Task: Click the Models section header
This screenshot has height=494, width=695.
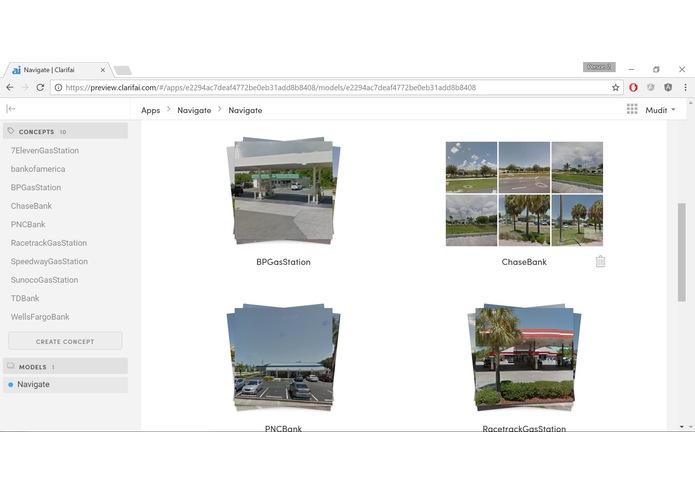Action: pyautogui.click(x=66, y=367)
